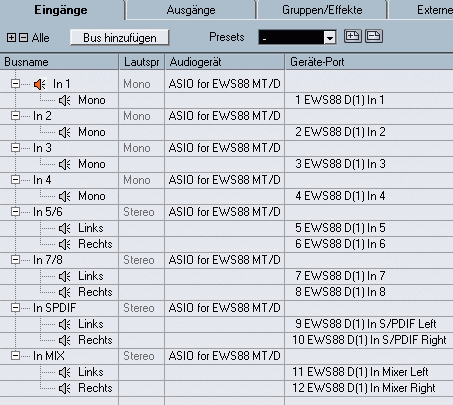The image size is (453, 405).
Task: Switch to the Gruppen/Effekte tab
Action: coord(322,10)
